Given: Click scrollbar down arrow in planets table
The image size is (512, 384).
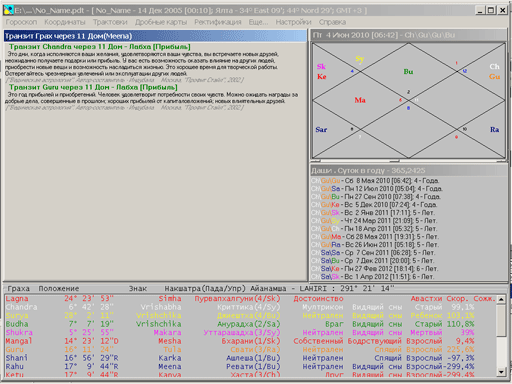Looking at the screenshot, I should 501,372.
